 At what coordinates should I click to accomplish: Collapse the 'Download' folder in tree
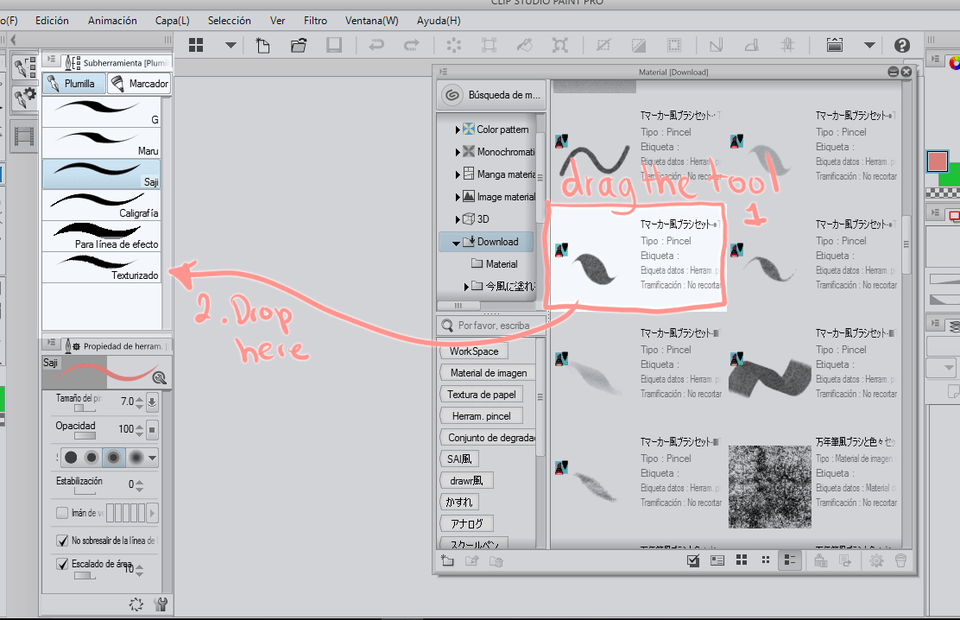coord(456,242)
